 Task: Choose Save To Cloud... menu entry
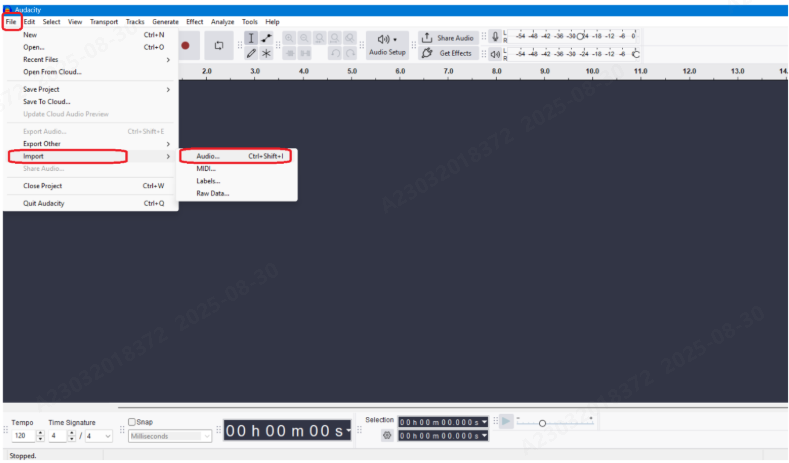click(x=91, y=102)
